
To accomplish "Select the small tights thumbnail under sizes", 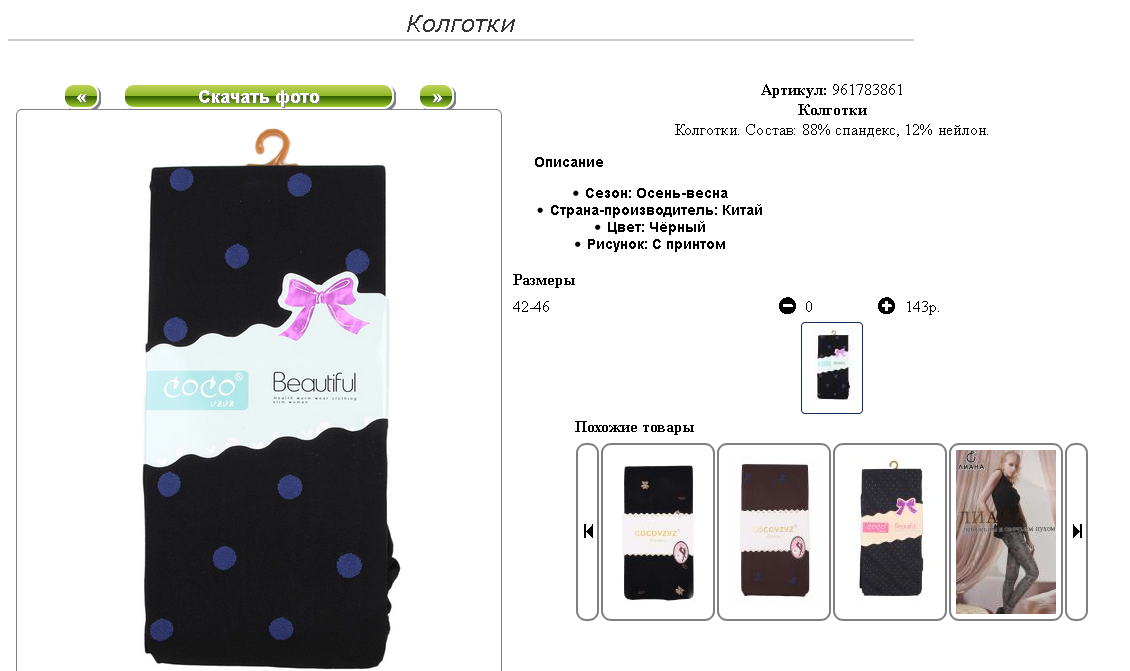I will (832, 368).
